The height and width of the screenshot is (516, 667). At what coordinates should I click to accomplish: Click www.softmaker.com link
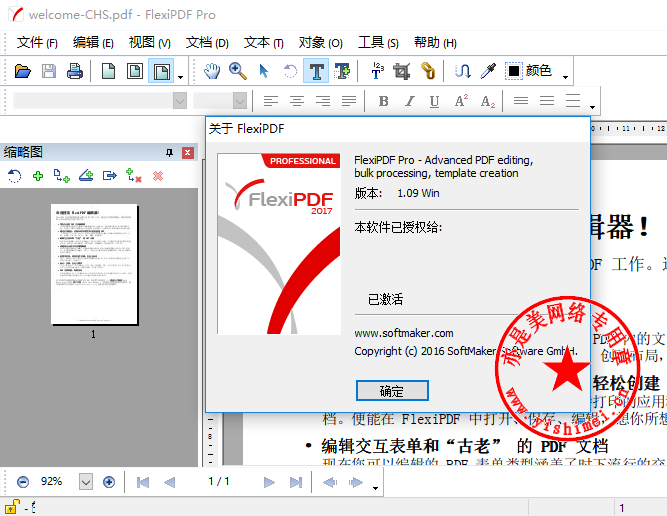pyautogui.click(x=404, y=333)
